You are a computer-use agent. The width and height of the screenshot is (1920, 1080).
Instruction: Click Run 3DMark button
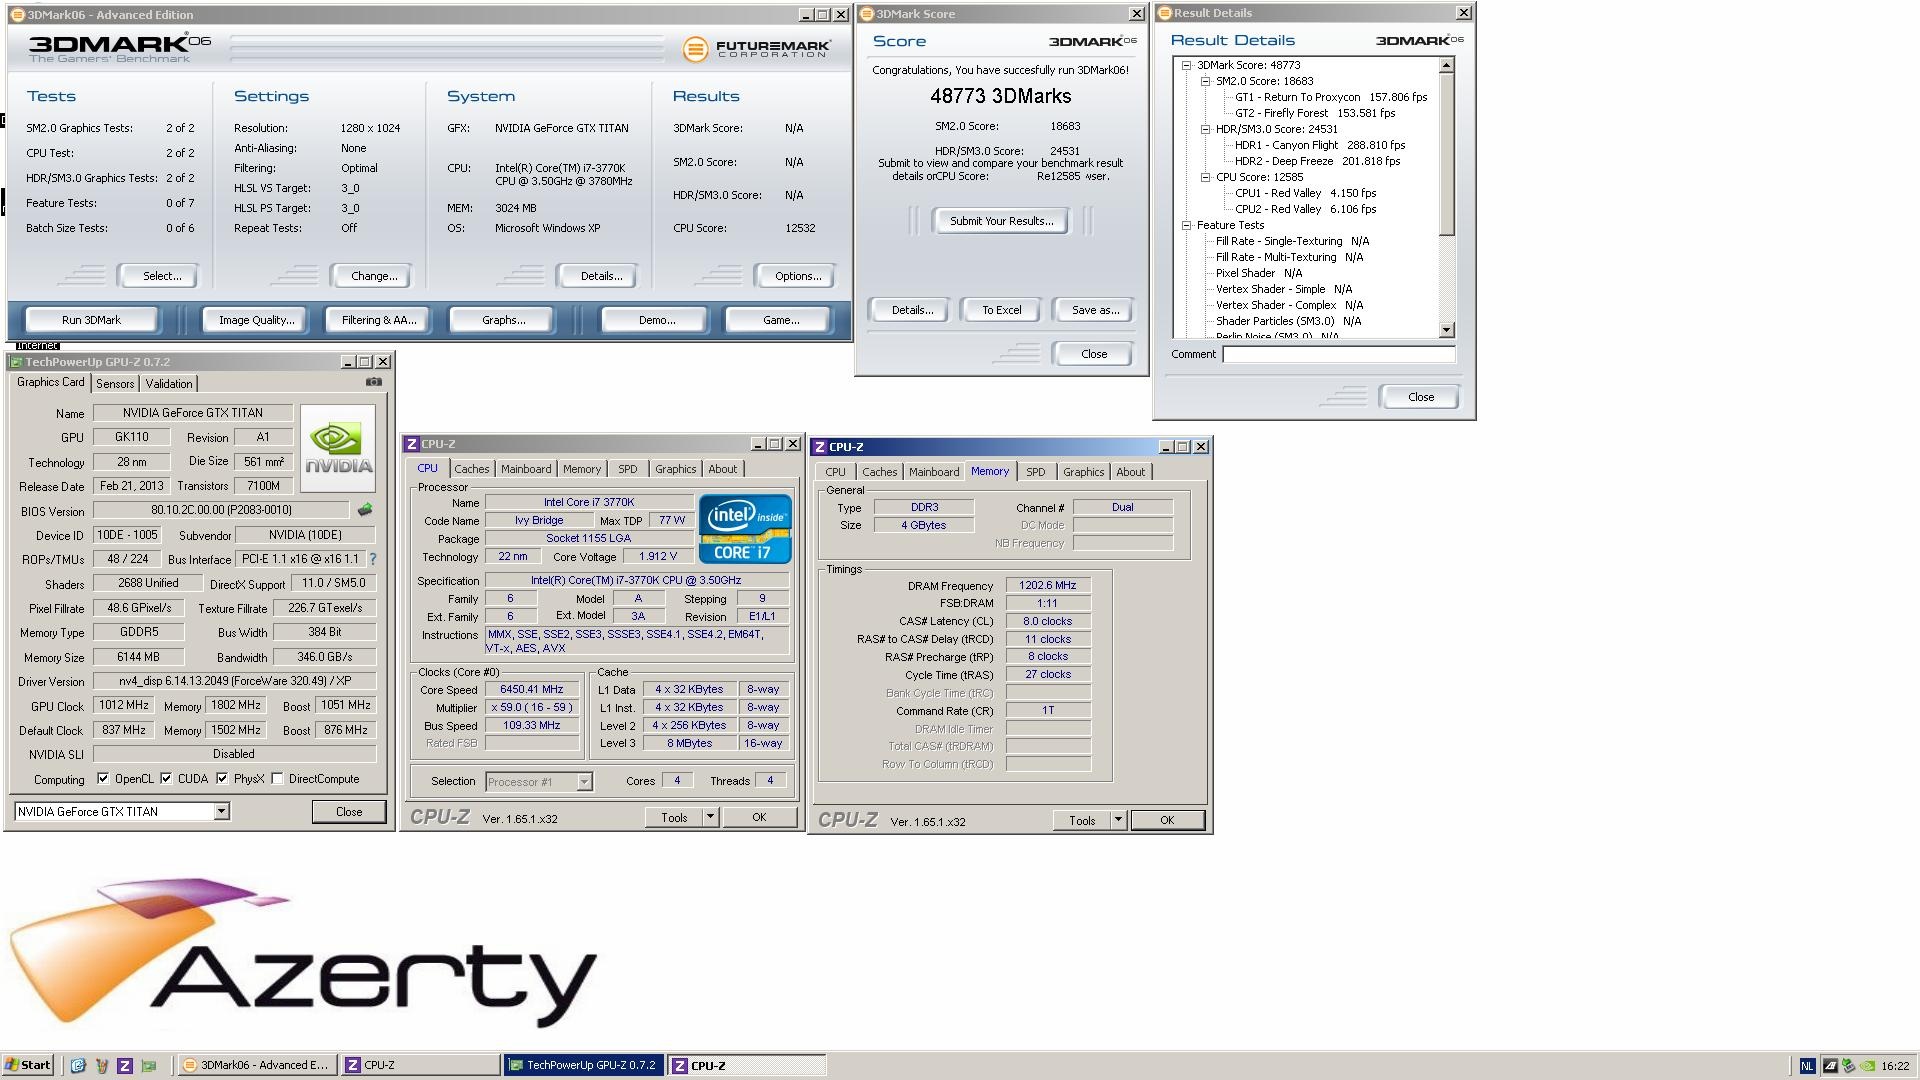click(x=91, y=320)
